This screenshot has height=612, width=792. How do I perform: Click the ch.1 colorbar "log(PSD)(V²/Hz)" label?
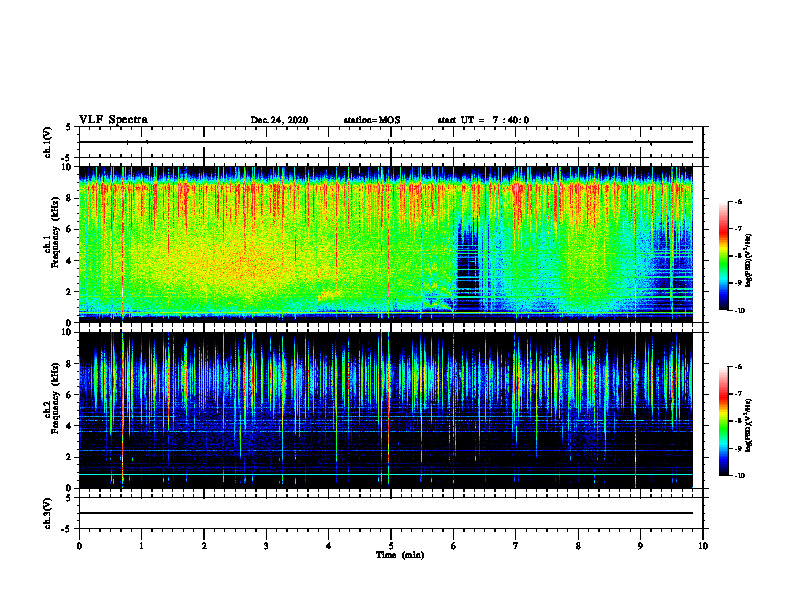[749, 261]
